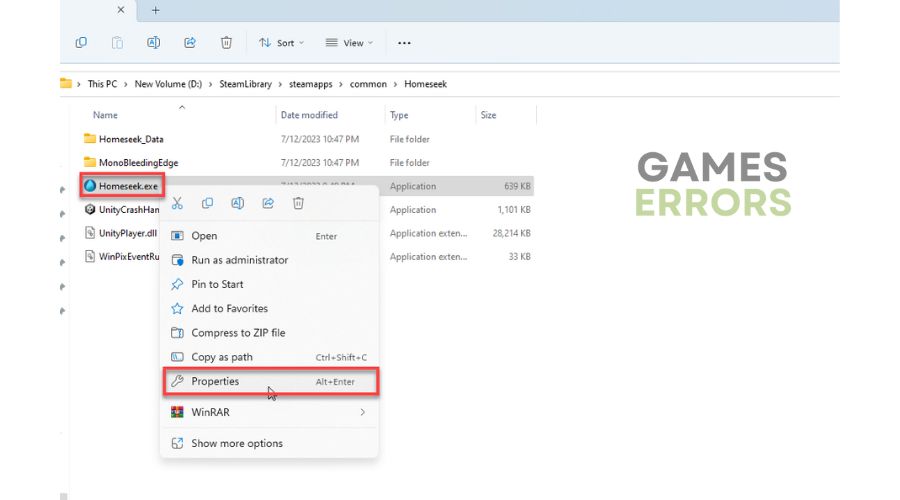Click the 639 KB size cell
Image resolution: width=900 pixels, height=500 pixels.
(517, 186)
